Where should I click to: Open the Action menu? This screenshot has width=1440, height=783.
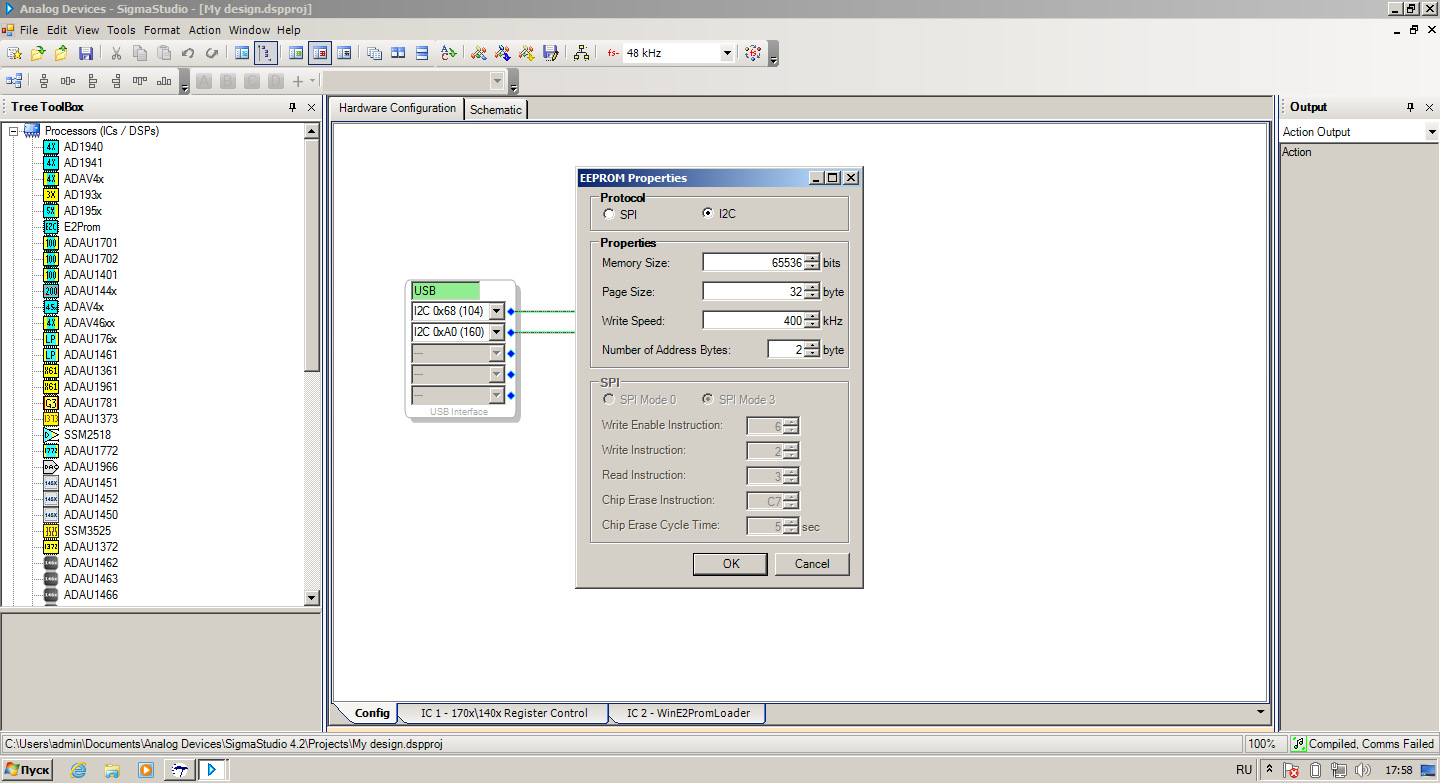205,30
